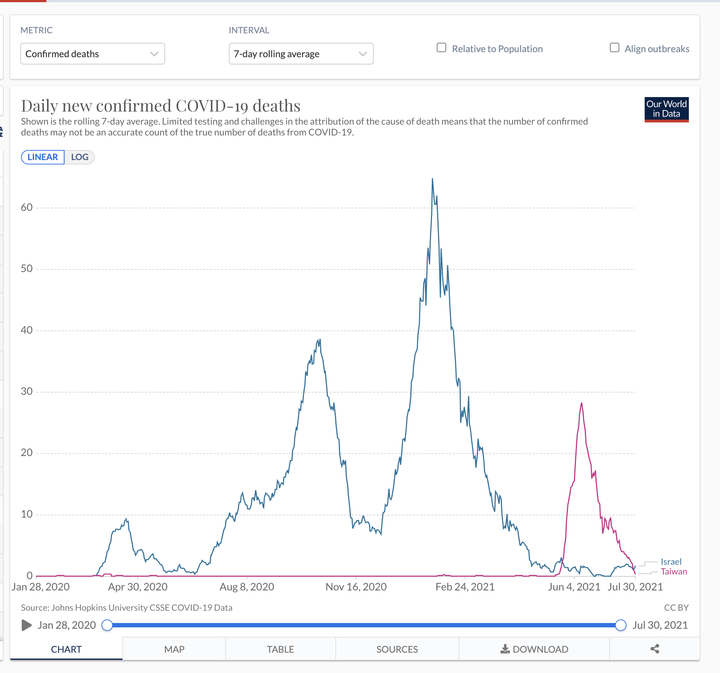Click the Aug 8, 2020 axis label
This screenshot has width=720, height=673.
247,587
